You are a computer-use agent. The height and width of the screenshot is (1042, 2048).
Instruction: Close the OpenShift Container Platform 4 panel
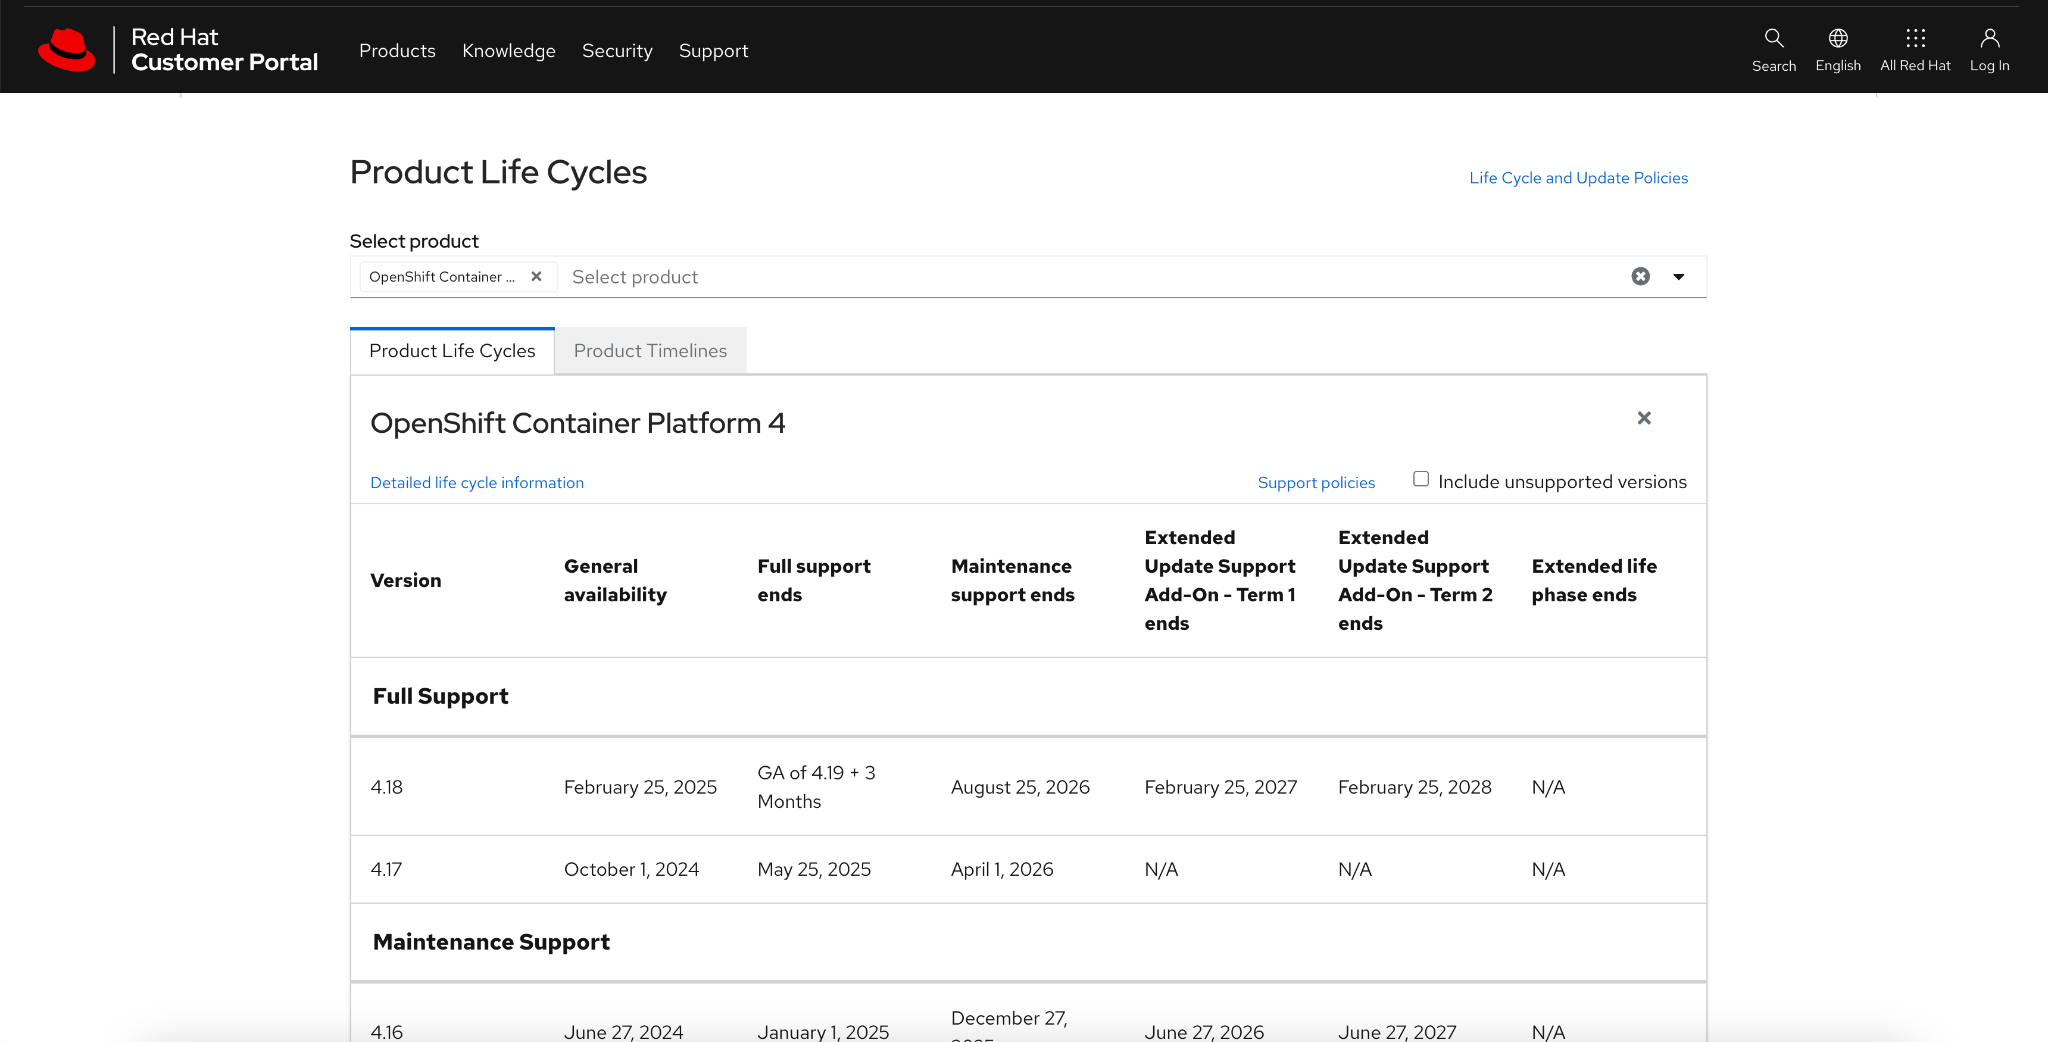[x=1644, y=418]
